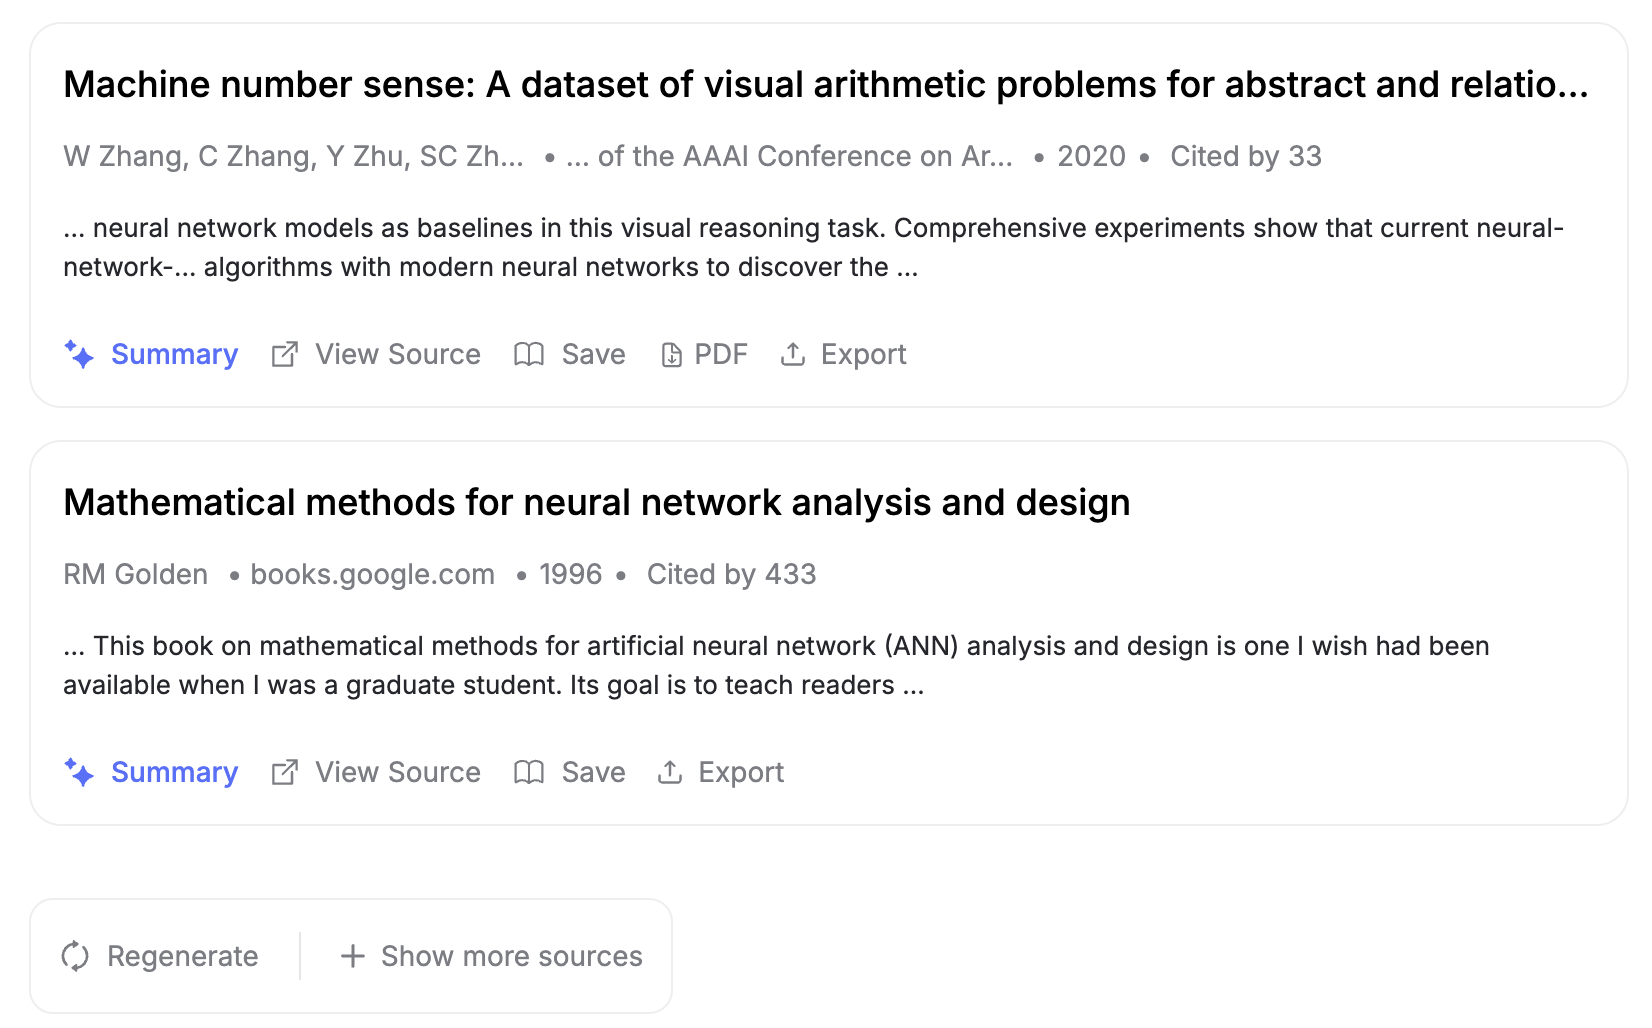Click the Export upload icon on the first result
This screenshot has width=1652, height=1028.
click(x=793, y=354)
